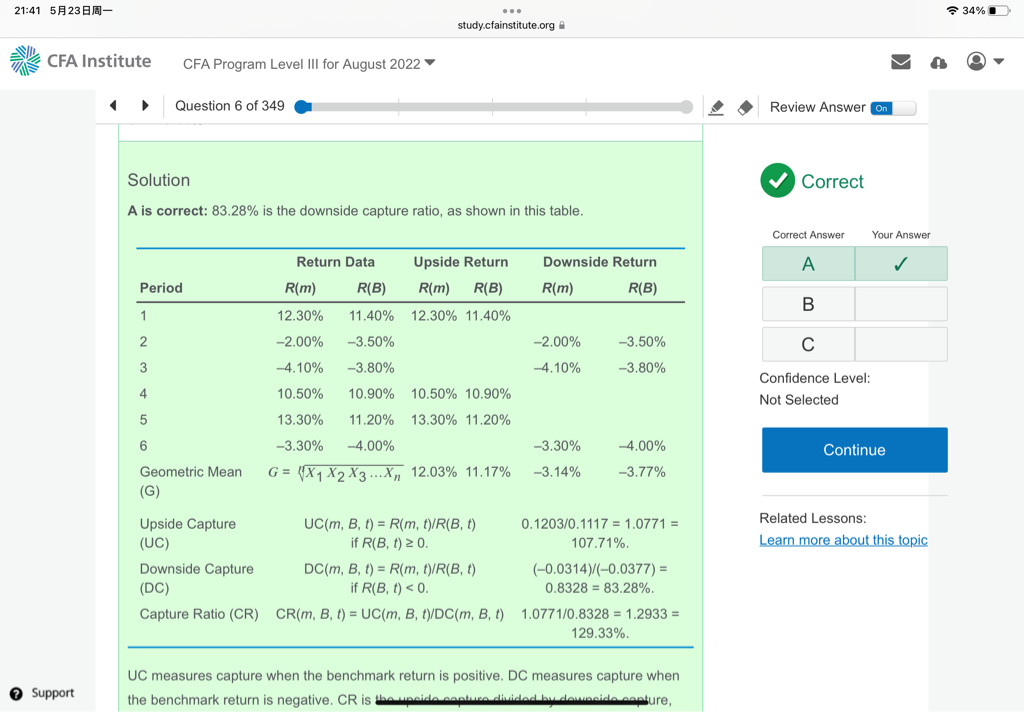Screen dimensions: 1024x712
Task: Go to previous question arrow
Action: 113,106
